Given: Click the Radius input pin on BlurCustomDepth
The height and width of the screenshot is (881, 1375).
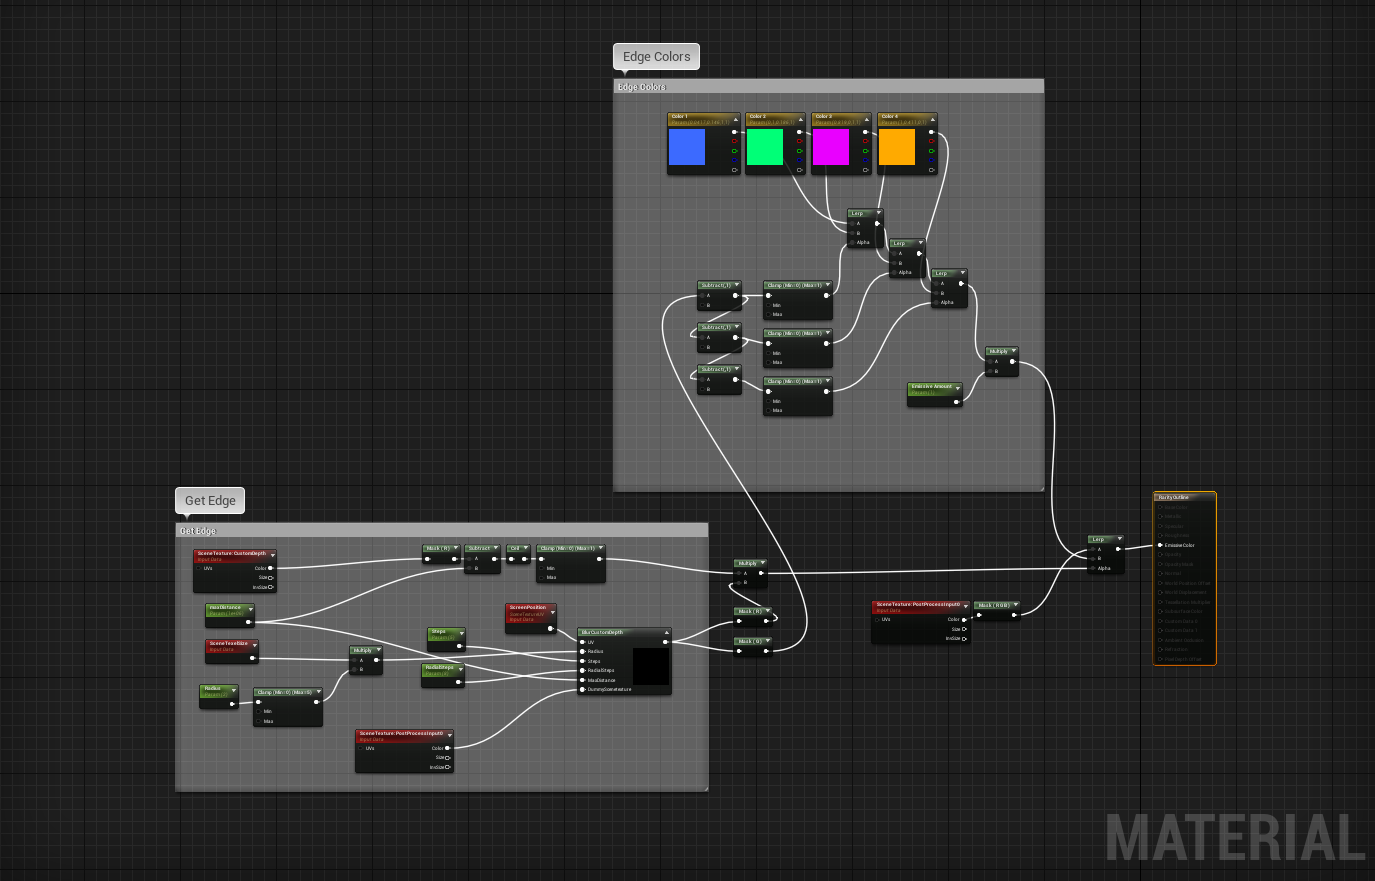Looking at the screenshot, I should coord(582,651).
